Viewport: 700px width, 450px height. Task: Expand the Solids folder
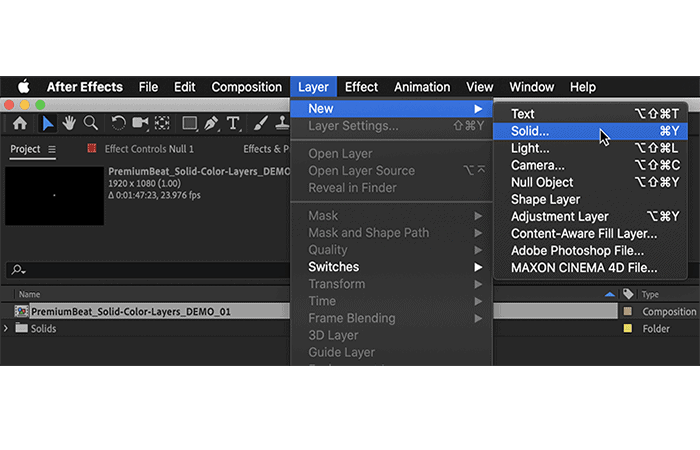[x=6, y=329]
